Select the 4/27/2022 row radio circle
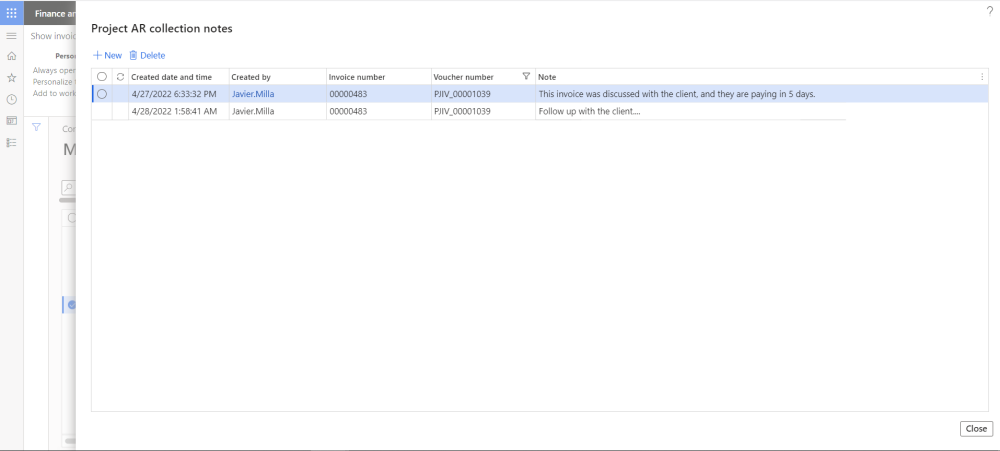The height and width of the screenshot is (451, 1000). 101,94
